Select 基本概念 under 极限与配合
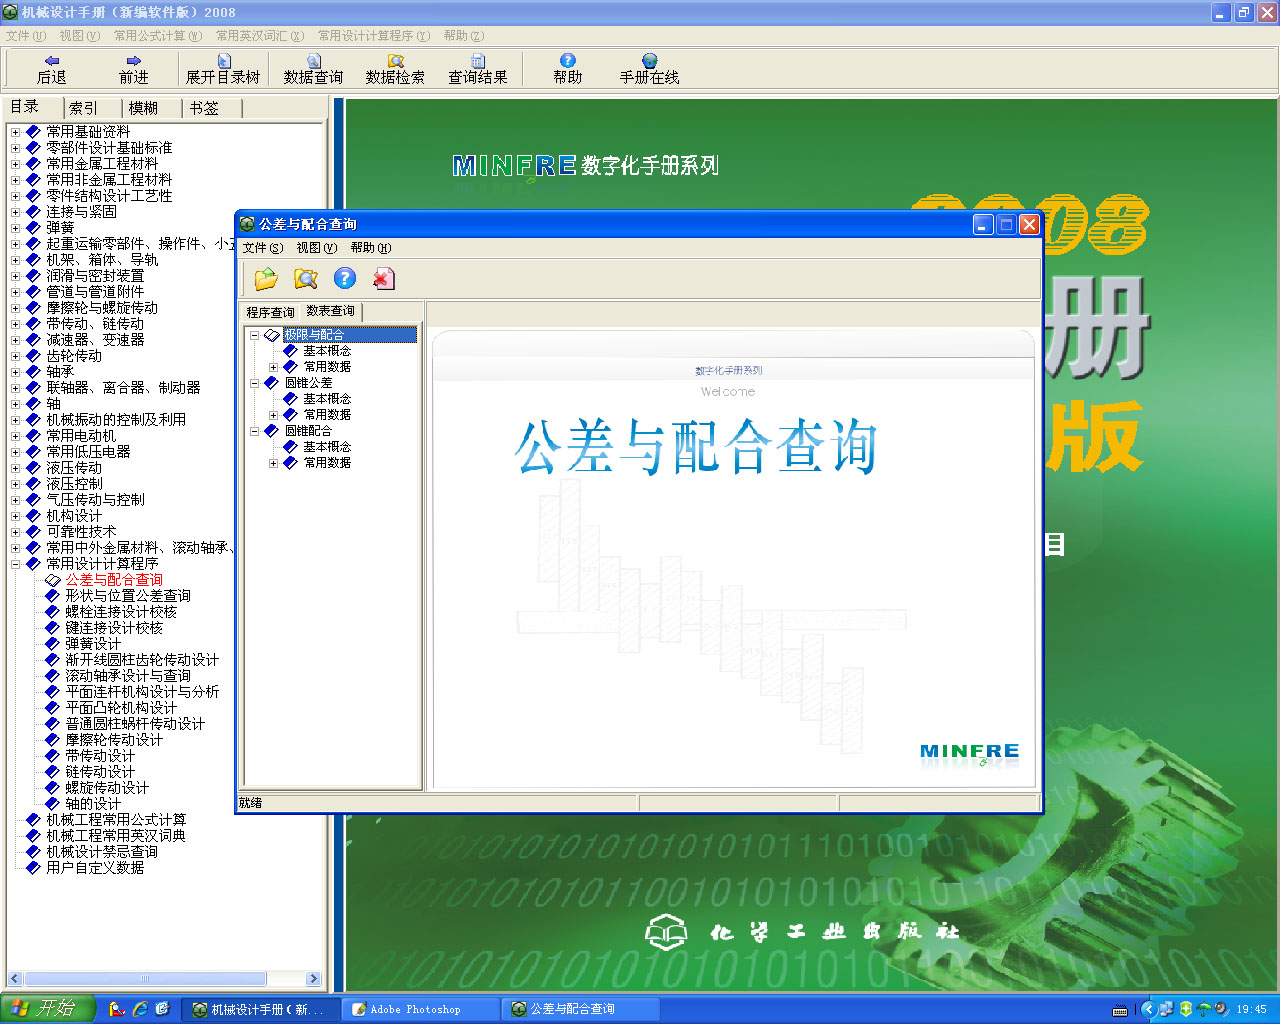The height and width of the screenshot is (1024, 1280). [x=327, y=351]
